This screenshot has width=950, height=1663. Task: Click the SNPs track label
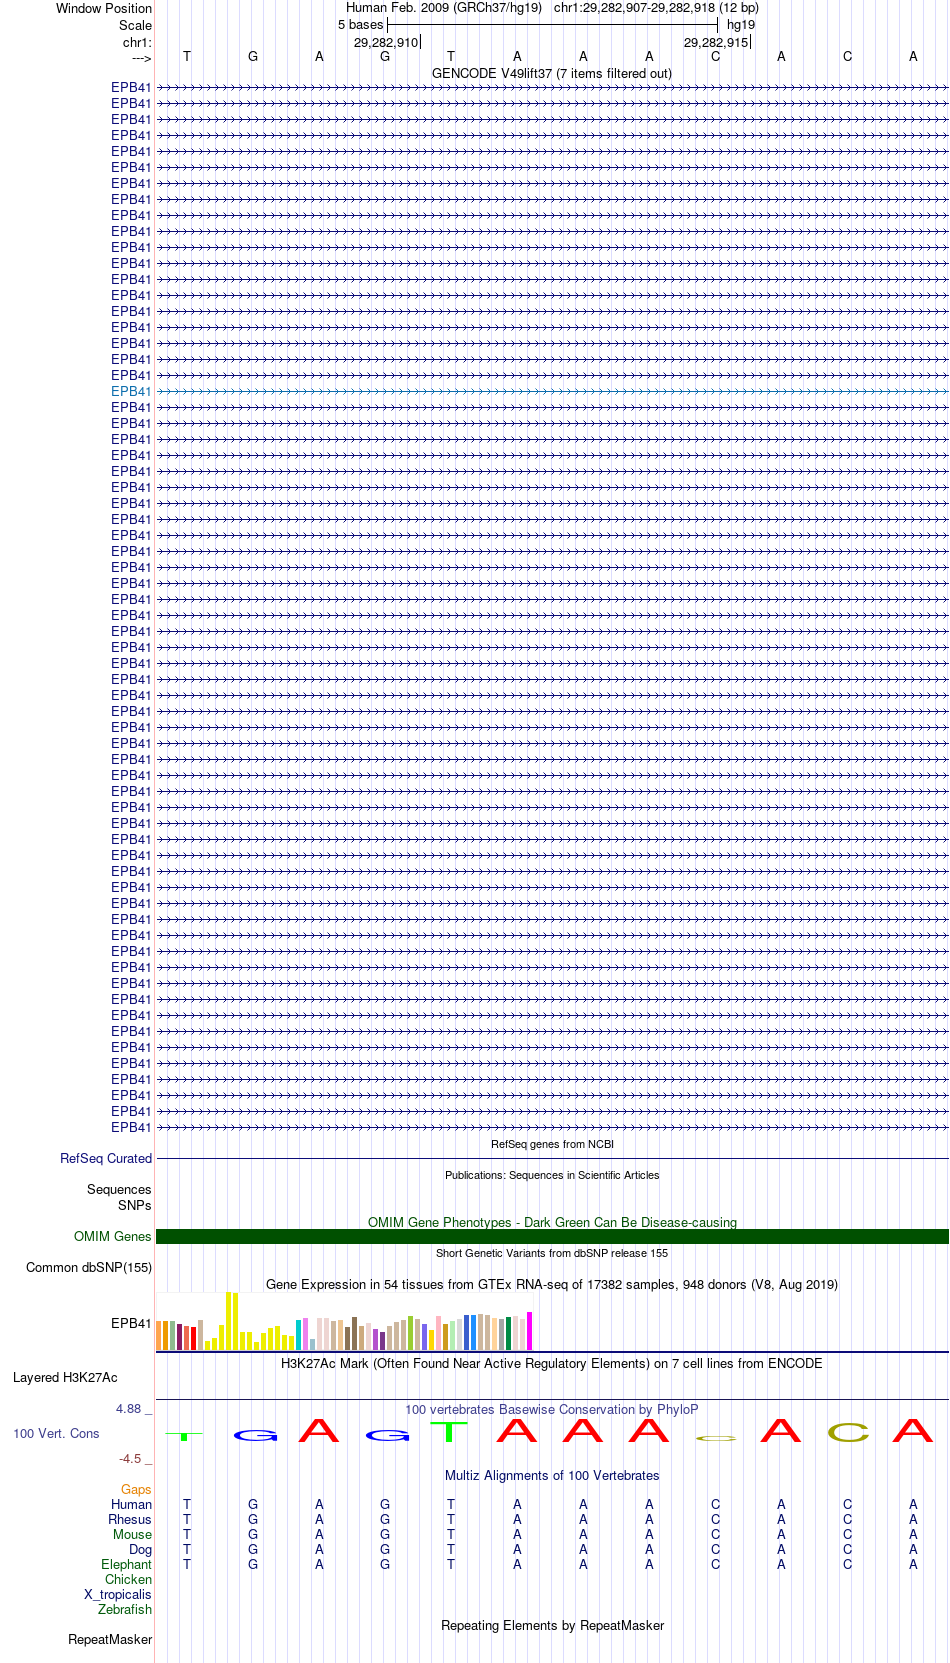[x=135, y=1205]
